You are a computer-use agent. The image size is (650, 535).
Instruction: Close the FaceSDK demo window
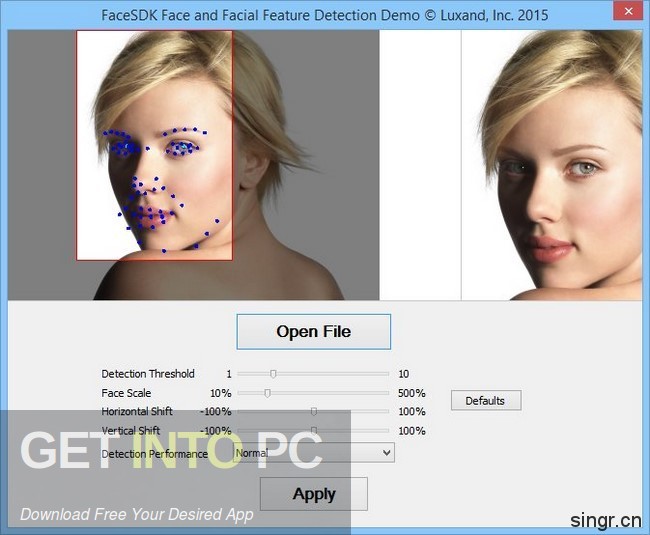628,11
